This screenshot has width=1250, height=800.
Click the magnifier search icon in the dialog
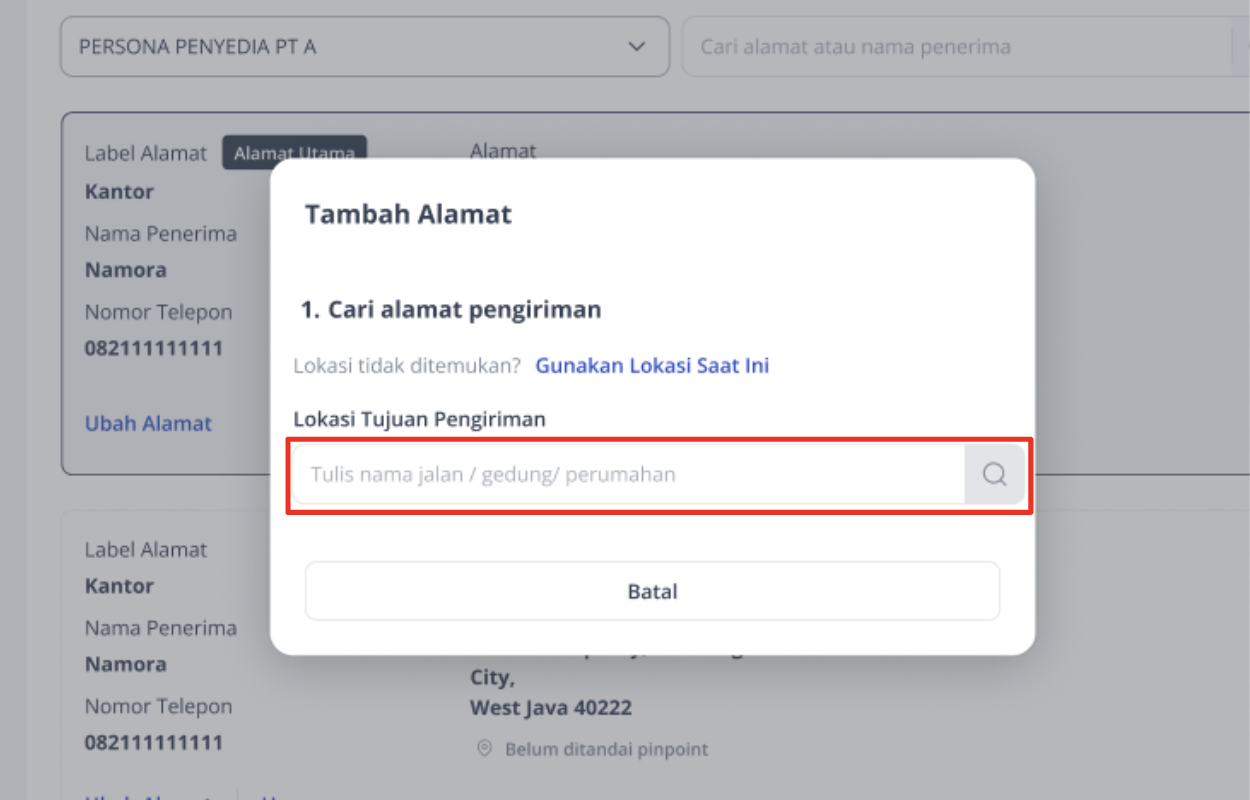[x=994, y=474]
